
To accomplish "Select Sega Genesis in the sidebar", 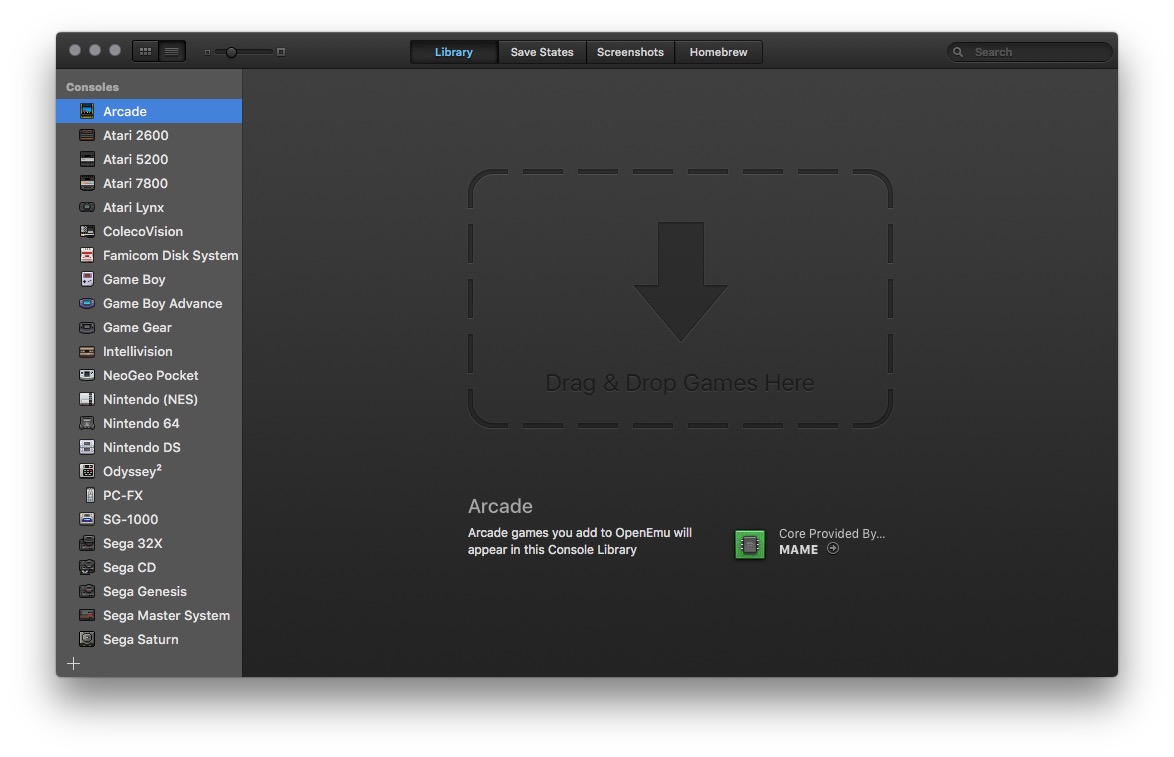I will [x=144, y=592].
